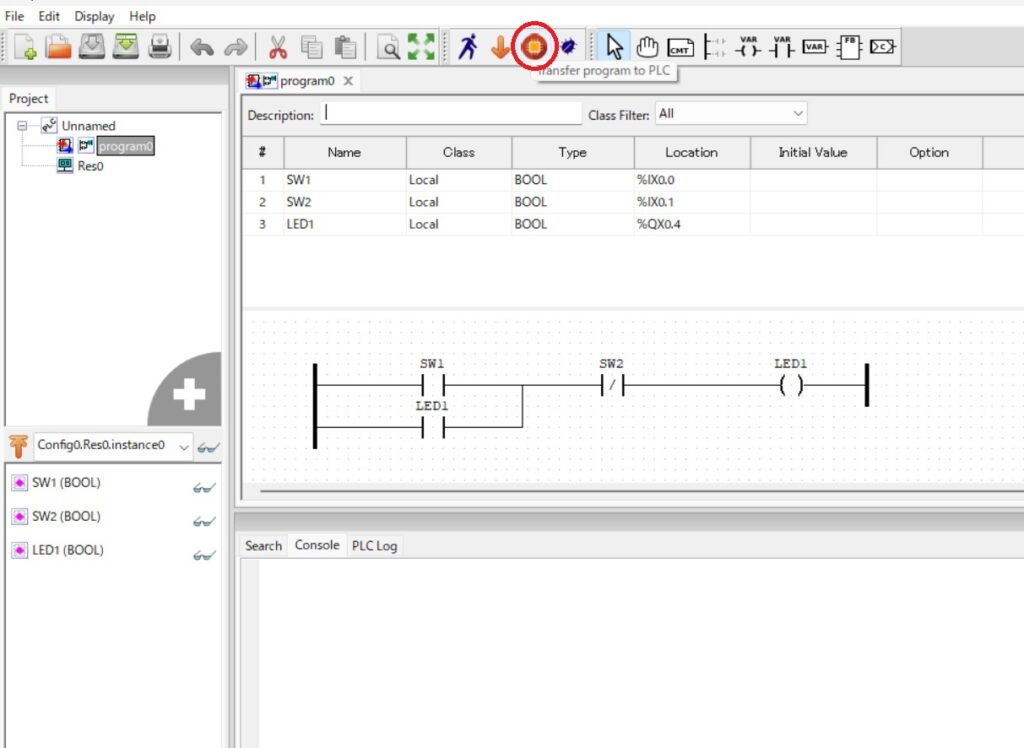The image size is (1024, 748).
Task: Select the arrow selection tool
Action: pyautogui.click(x=613, y=46)
